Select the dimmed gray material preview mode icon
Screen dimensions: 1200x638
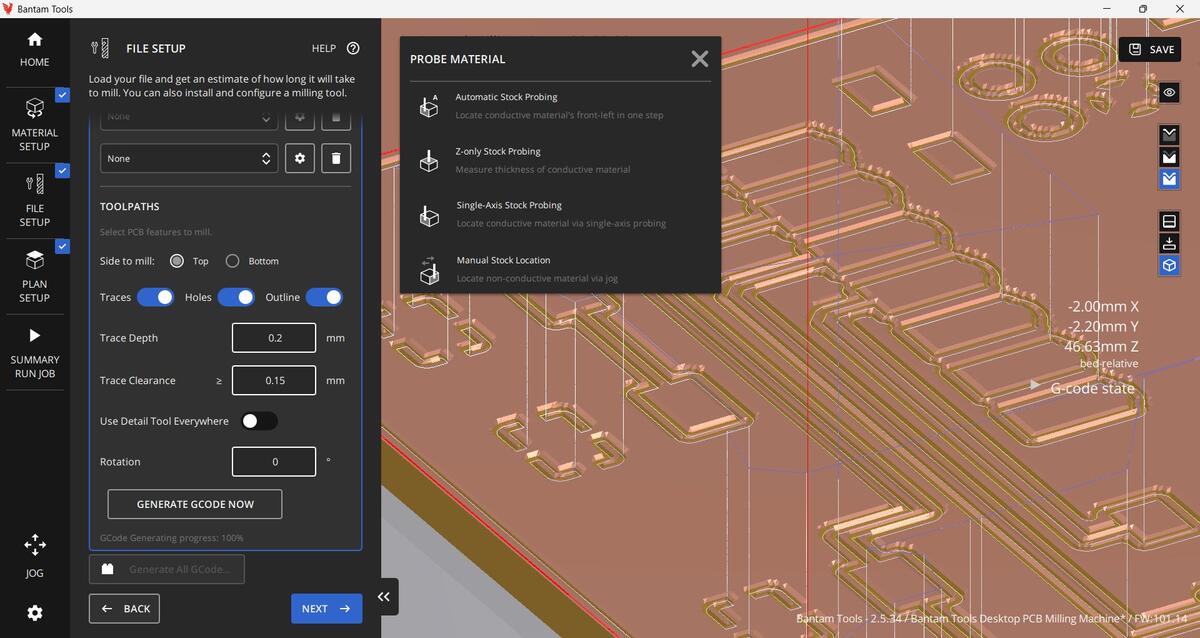[1169, 134]
